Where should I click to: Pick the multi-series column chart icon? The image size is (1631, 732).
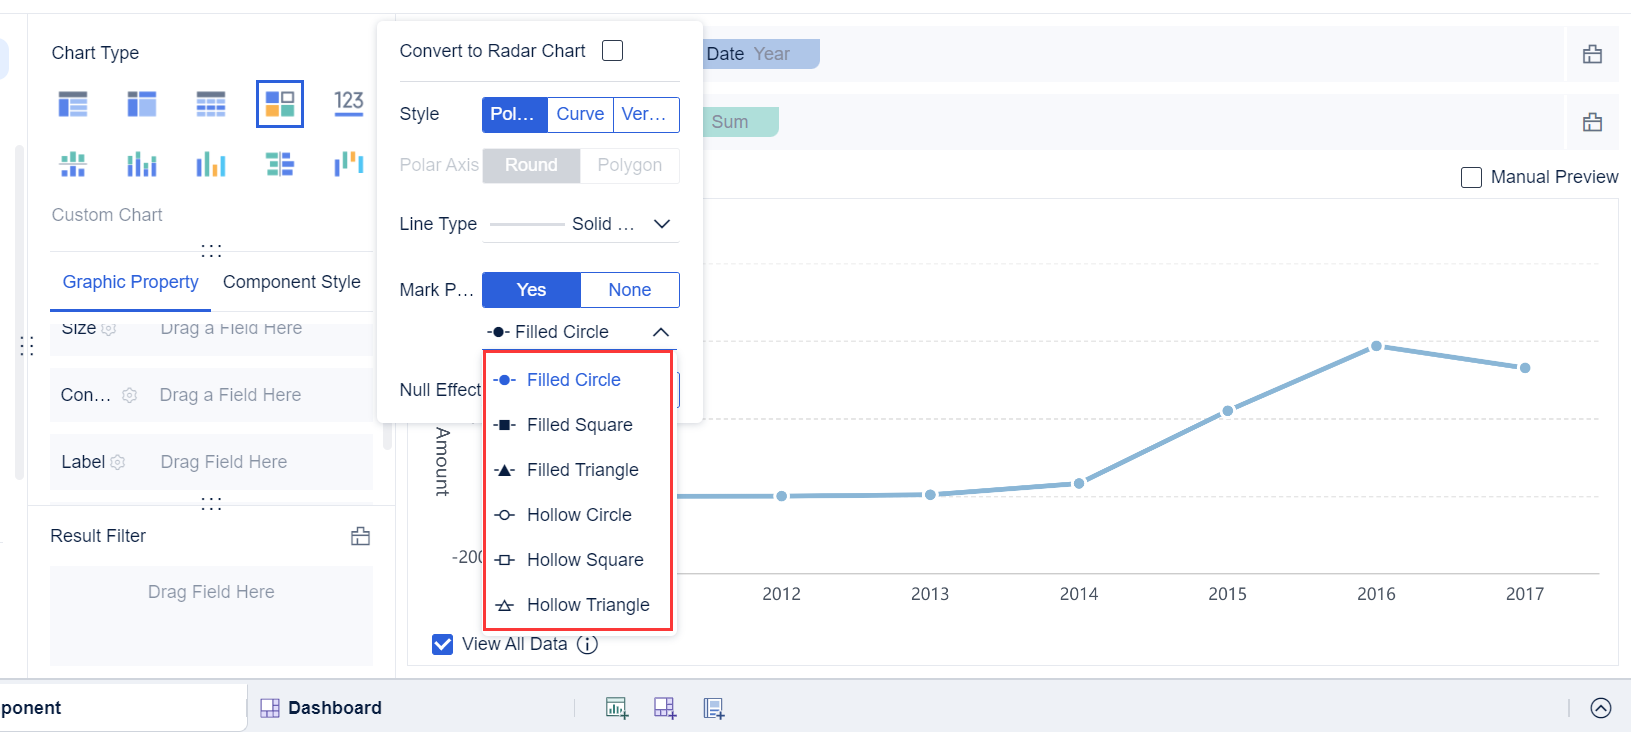coord(210,164)
